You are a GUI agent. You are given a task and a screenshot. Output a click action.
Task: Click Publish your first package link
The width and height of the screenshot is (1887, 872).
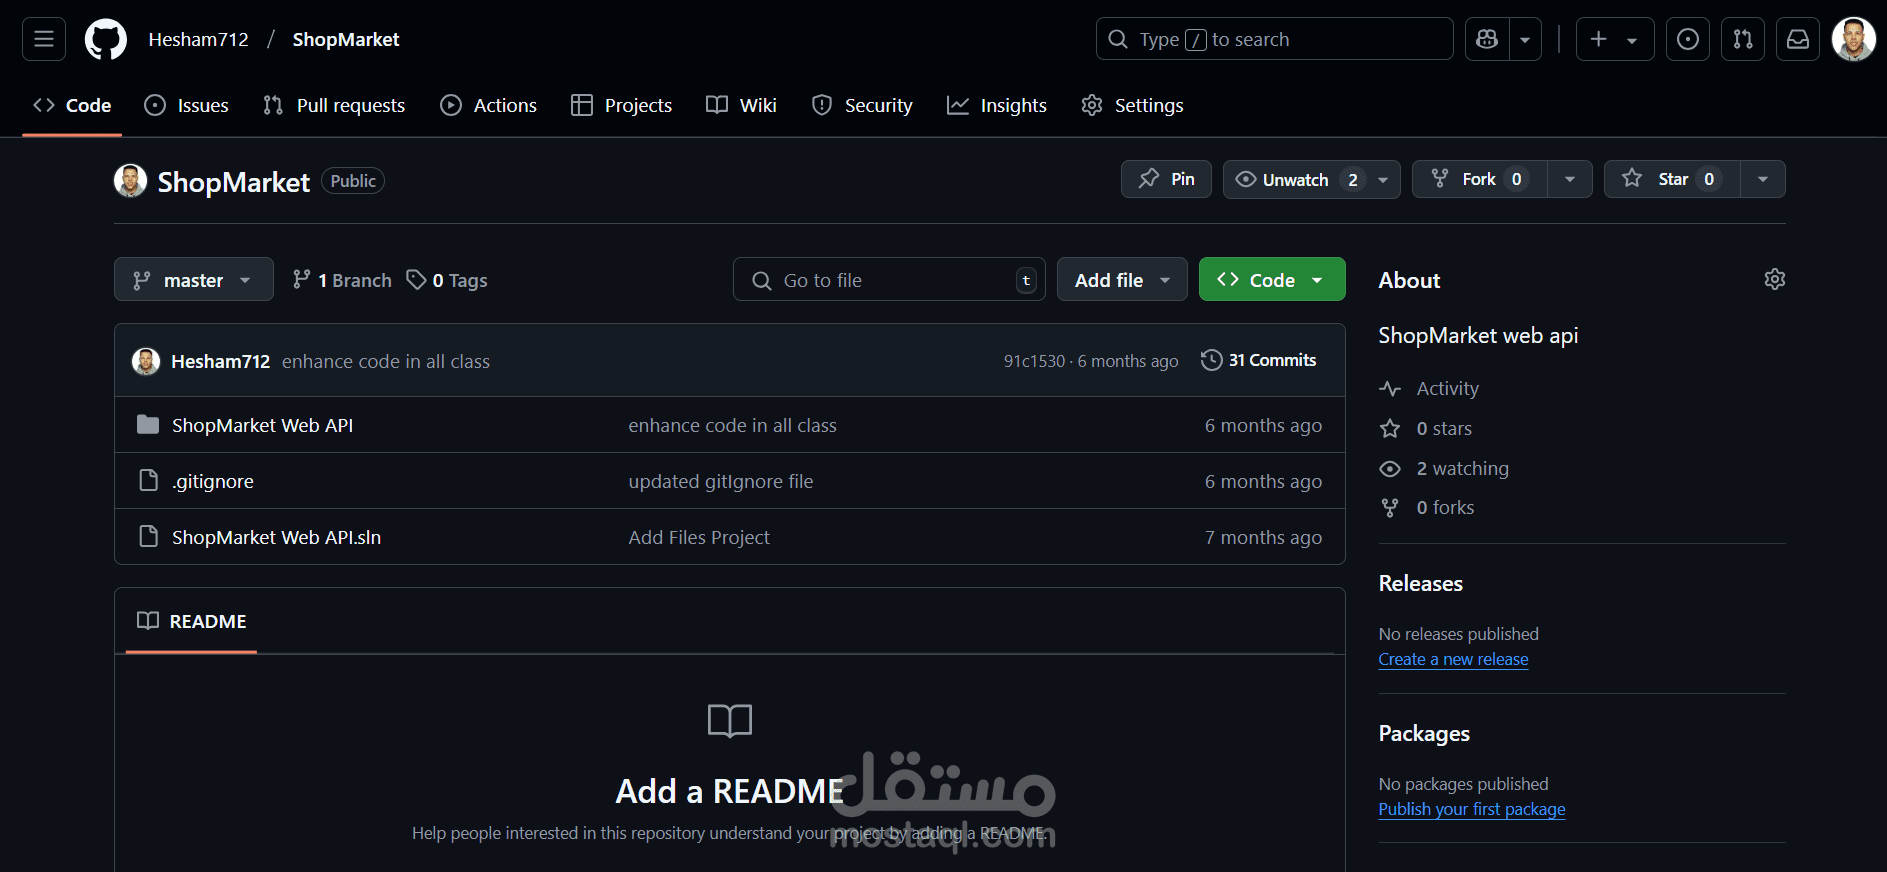click(x=1472, y=809)
